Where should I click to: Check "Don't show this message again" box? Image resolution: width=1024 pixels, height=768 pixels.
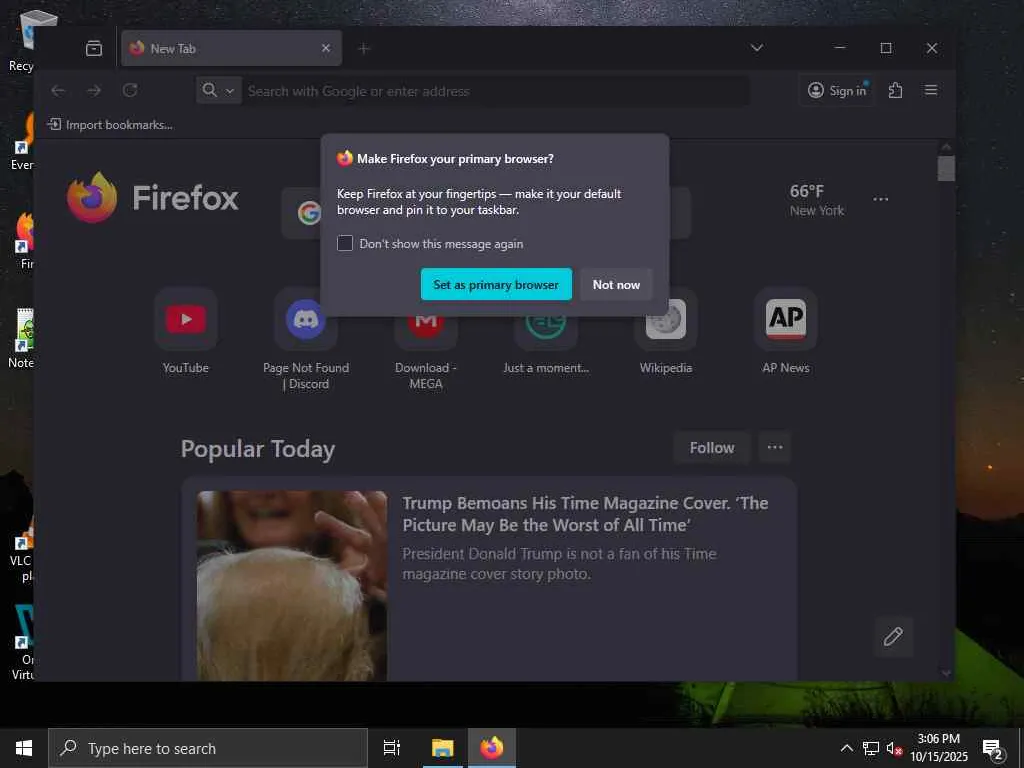pos(345,244)
